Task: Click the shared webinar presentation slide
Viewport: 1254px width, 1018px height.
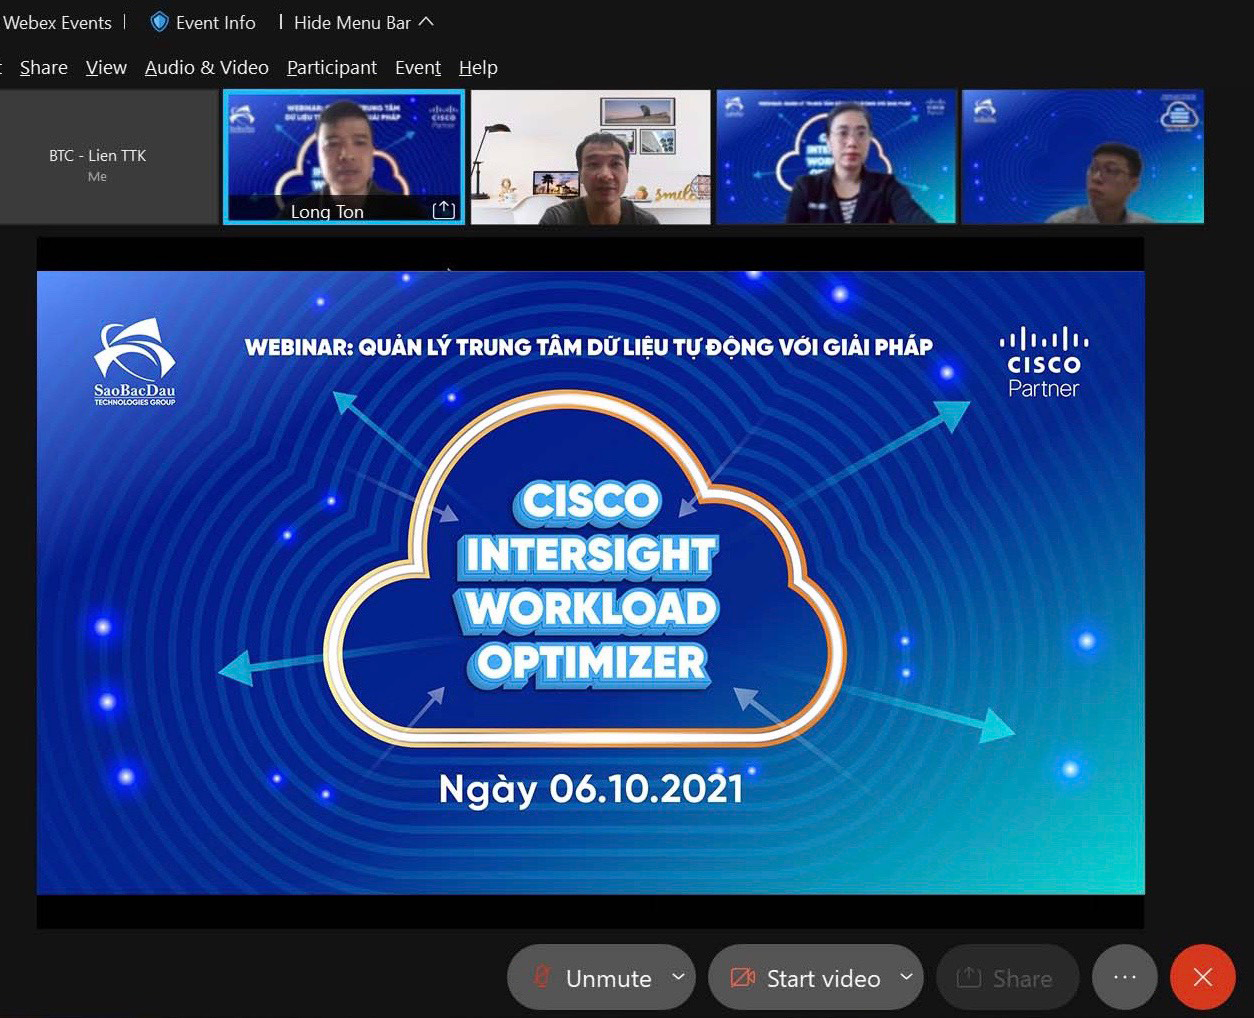Action: point(590,582)
